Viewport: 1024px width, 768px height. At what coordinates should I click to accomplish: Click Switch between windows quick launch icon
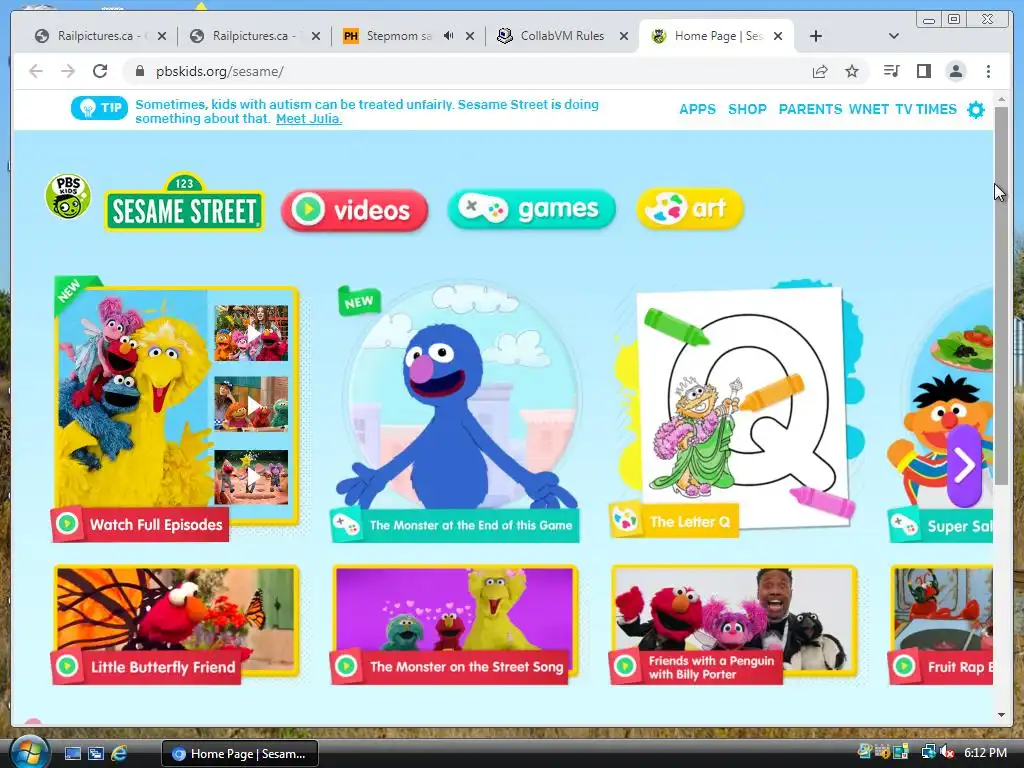click(95, 753)
